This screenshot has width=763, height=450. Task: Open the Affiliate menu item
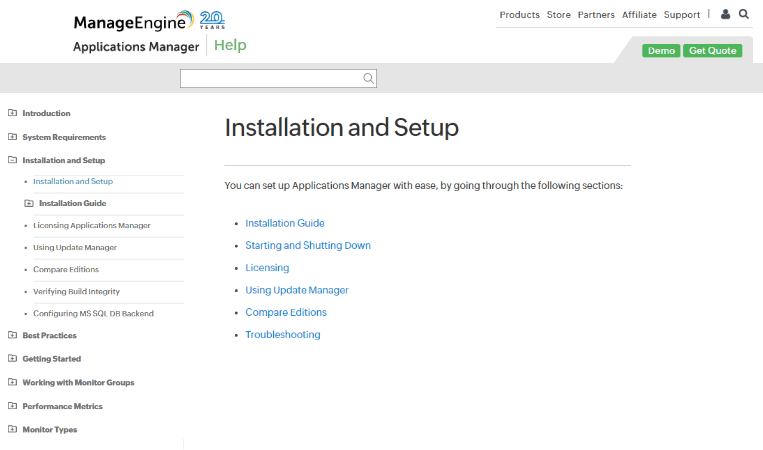click(x=639, y=15)
